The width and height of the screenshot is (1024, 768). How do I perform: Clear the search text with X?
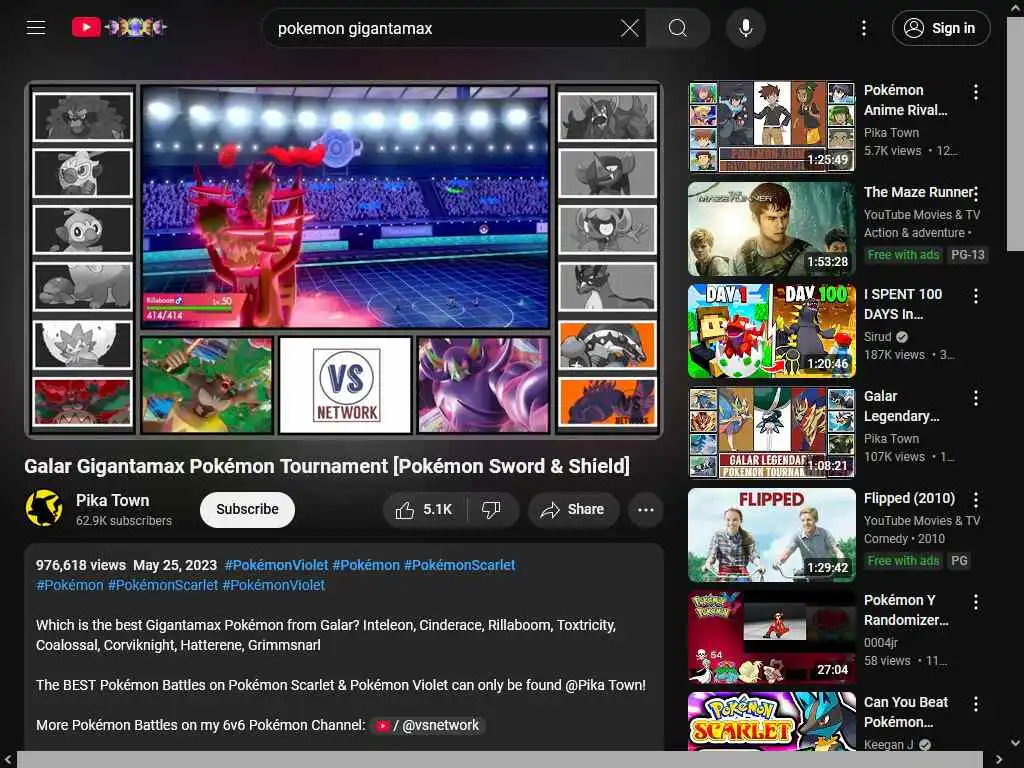(x=630, y=28)
